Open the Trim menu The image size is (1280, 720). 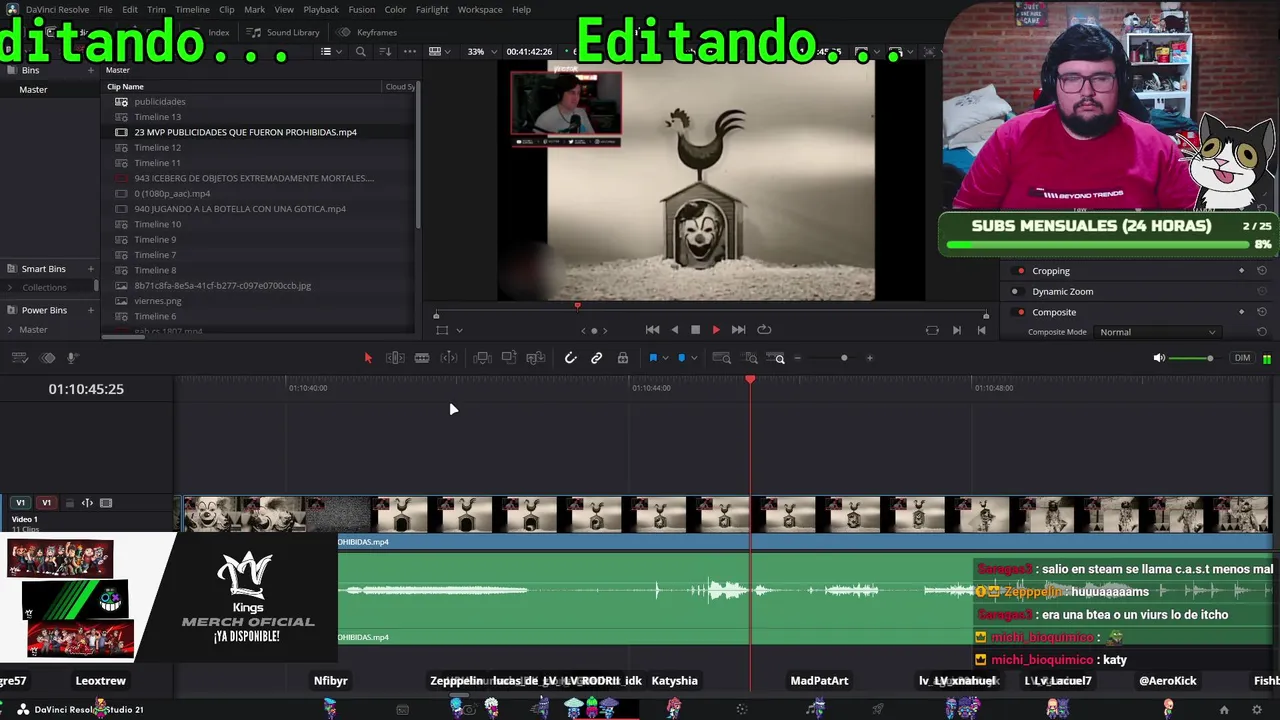[156, 10]
